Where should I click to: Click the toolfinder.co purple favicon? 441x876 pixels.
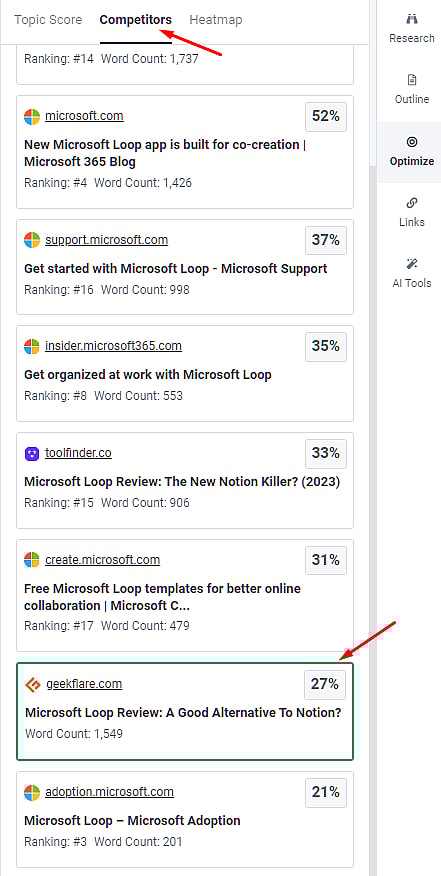pyautogui.click(x=32, y=453)
